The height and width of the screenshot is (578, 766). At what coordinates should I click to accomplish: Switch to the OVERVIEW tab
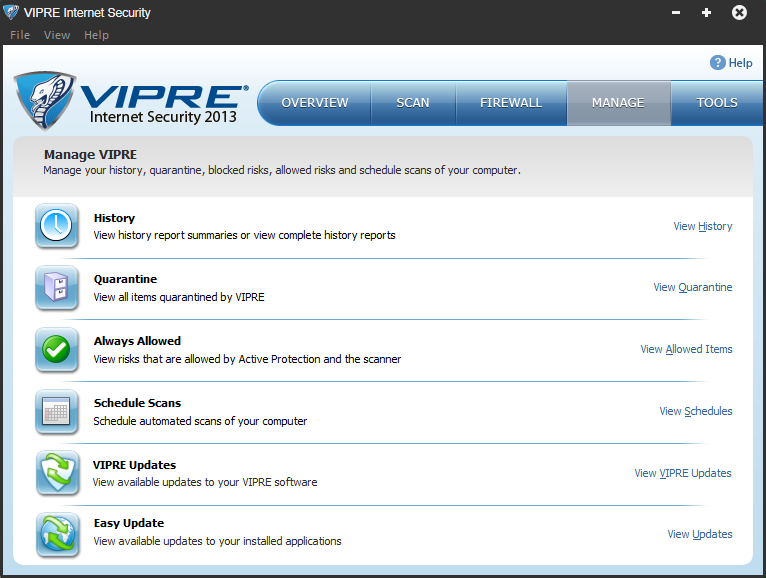[x=315, y=103]
